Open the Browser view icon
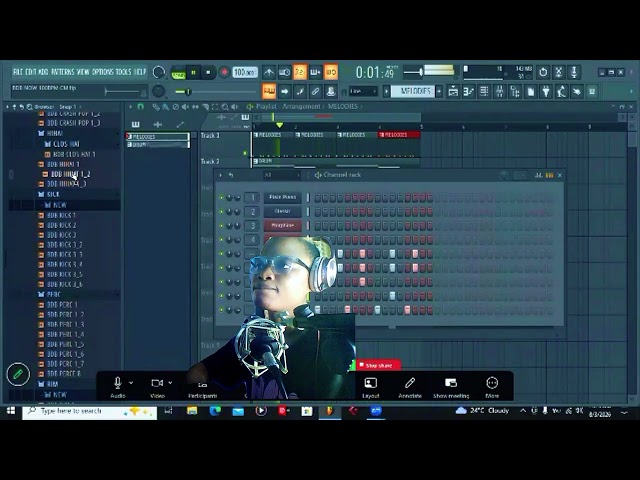This screenshot has height=480, width=640. tap(515, 91)
